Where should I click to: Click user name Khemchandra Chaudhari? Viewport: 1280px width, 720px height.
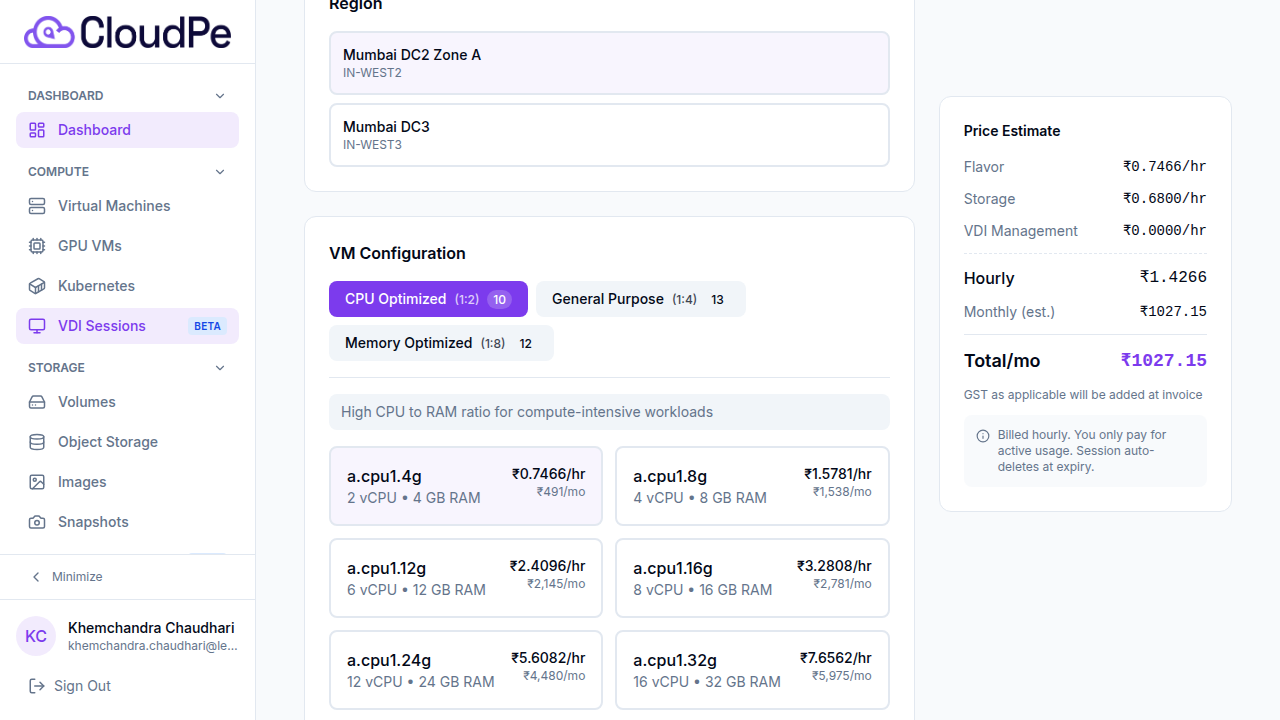[151, 628]
